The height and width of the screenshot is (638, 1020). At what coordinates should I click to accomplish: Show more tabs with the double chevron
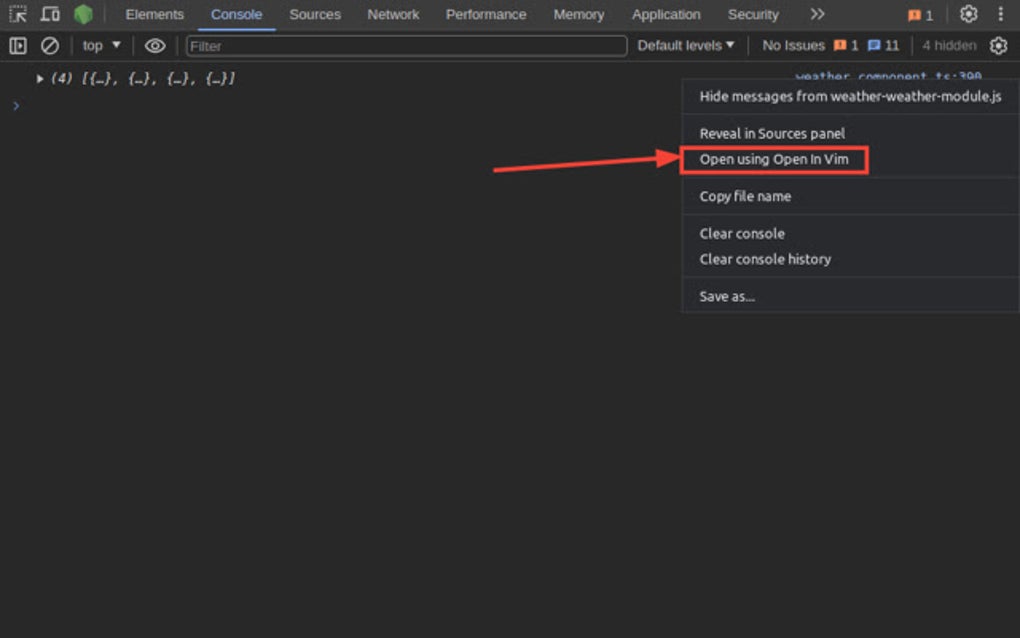click(817, 14)
